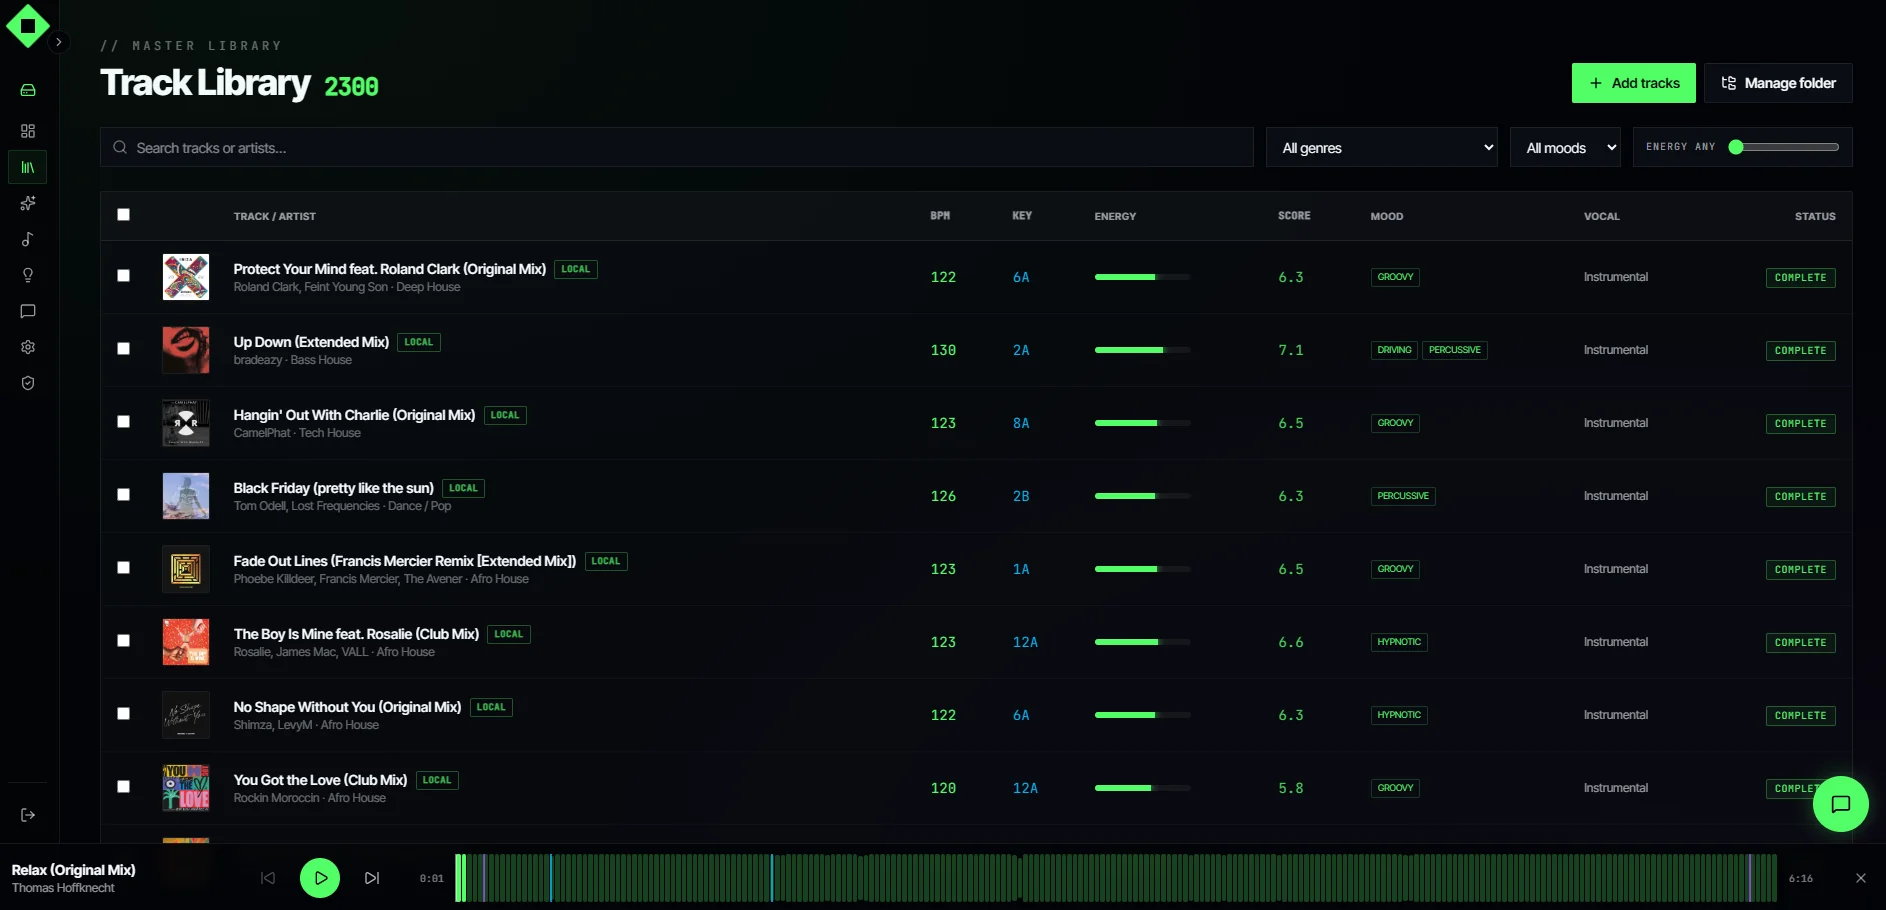The image size is (1886, 910).
Task: Open the shield check sidebar icon
Action: [x=28, y=383]
